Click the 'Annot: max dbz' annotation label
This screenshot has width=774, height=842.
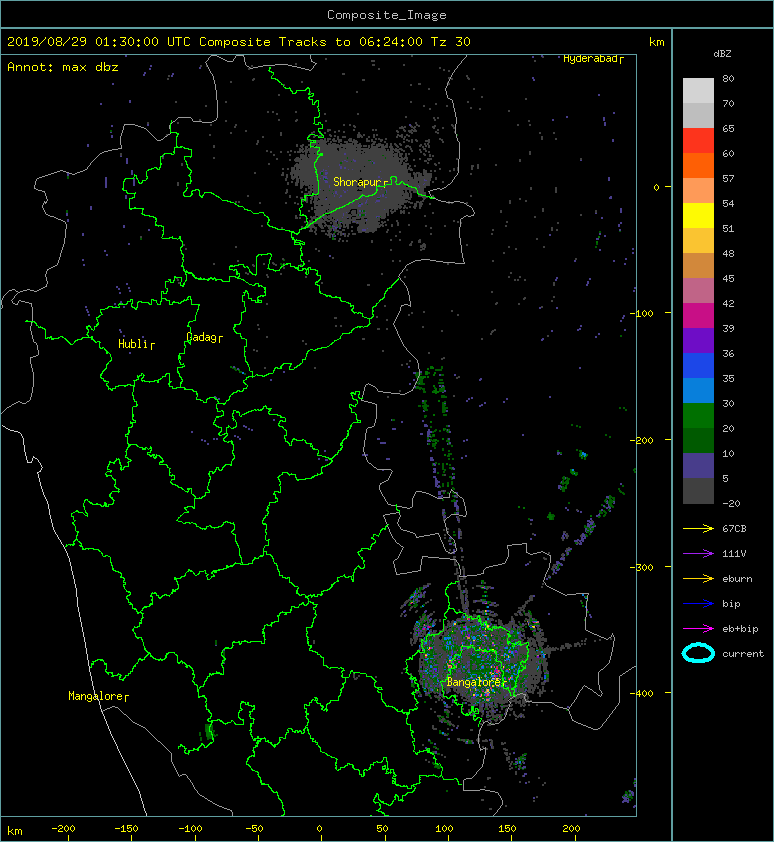62,67
